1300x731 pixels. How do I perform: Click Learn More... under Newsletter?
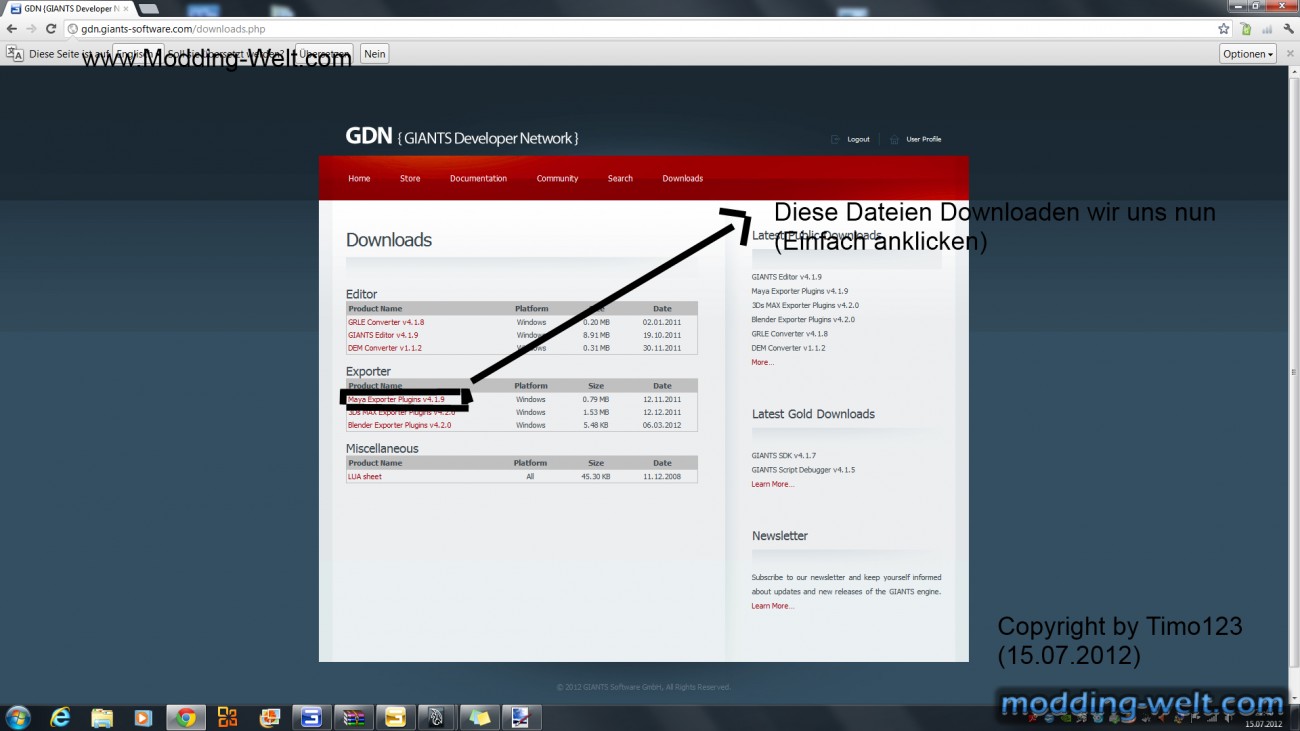tap(773, 606)
